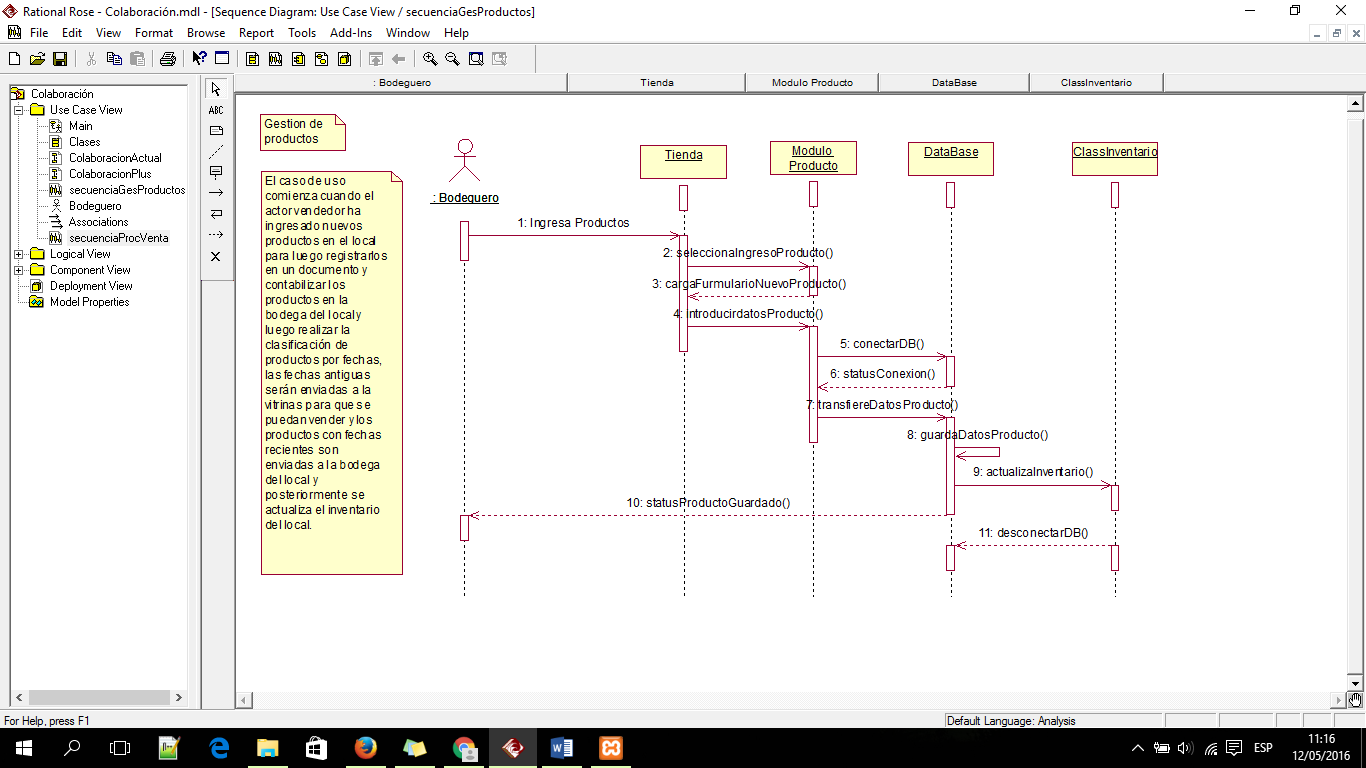Select the Note tool in toolbox
Image resolution: width=1366 pixels, height=768 pixels.
(216, 131)
